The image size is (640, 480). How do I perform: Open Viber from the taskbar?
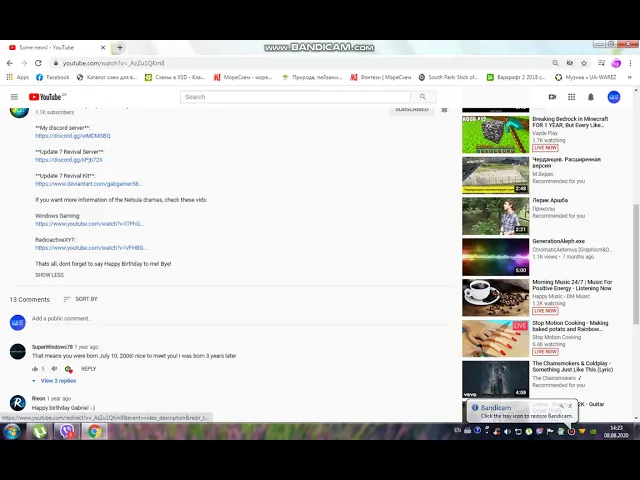click(x=67, y=431)
